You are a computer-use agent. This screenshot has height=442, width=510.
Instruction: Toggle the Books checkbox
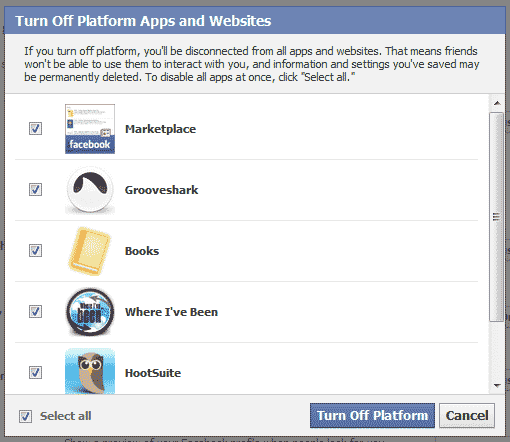35,250
